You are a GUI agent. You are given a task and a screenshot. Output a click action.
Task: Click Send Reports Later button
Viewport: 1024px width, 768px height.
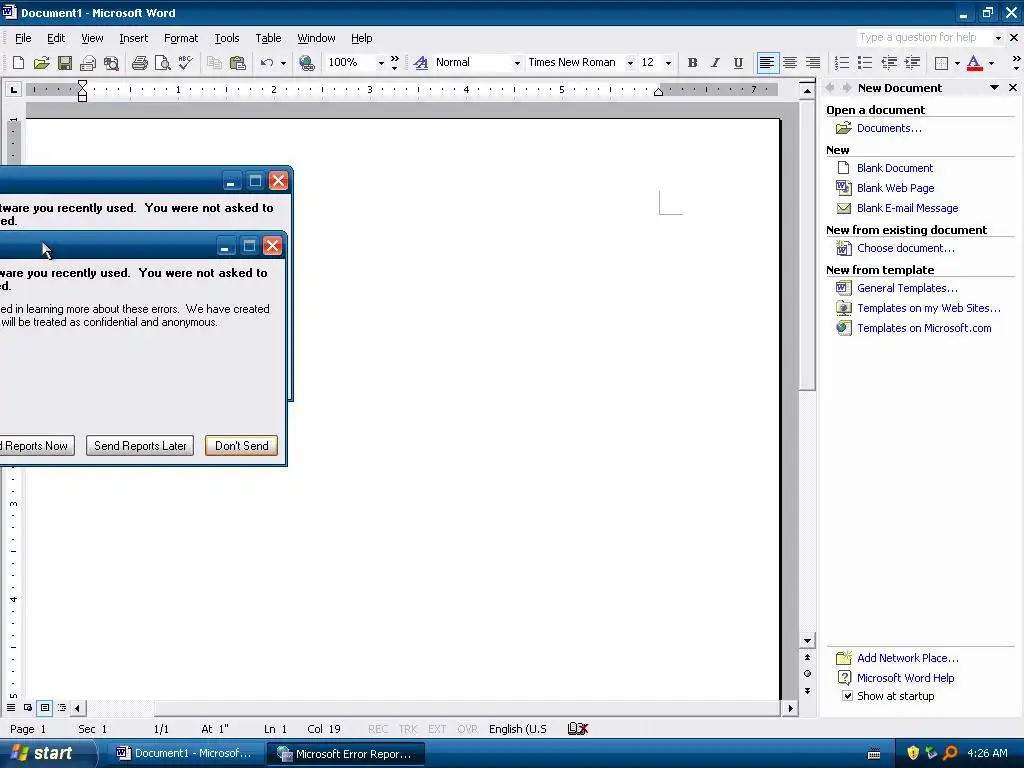click(x=140, y=445)
